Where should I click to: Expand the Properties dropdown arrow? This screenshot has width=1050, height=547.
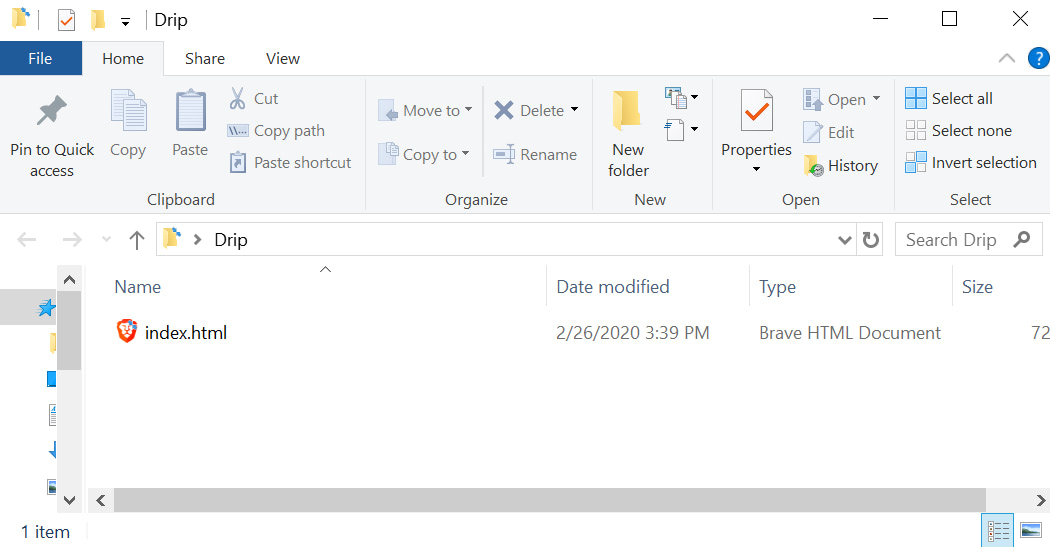(757, 169)
